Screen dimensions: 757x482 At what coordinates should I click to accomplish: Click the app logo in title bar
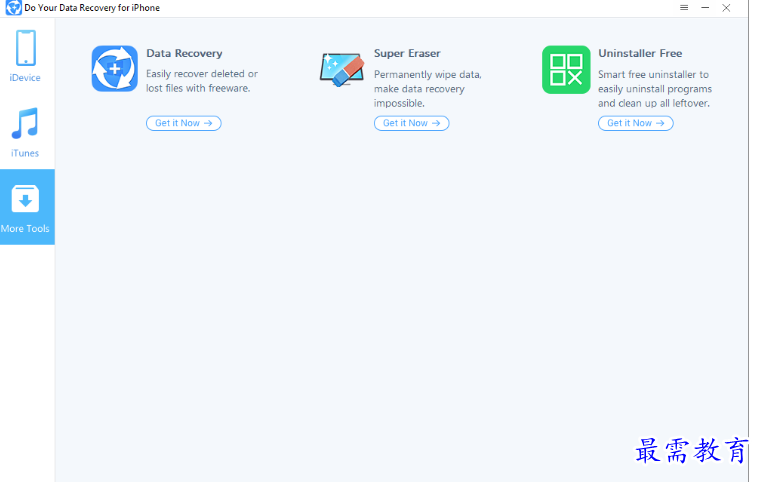point(14,8)
